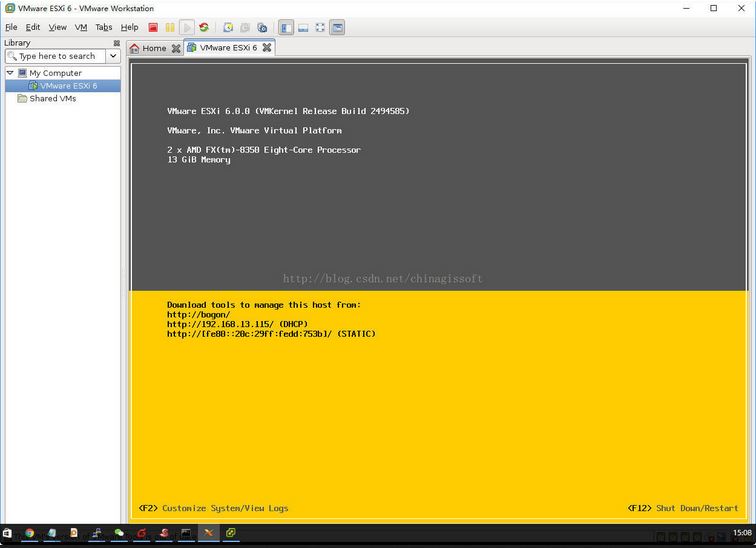The height and width of the screenshot is (548, 756).
Task: Minimize the VMware Workstation window
Action: coord(687,8)
